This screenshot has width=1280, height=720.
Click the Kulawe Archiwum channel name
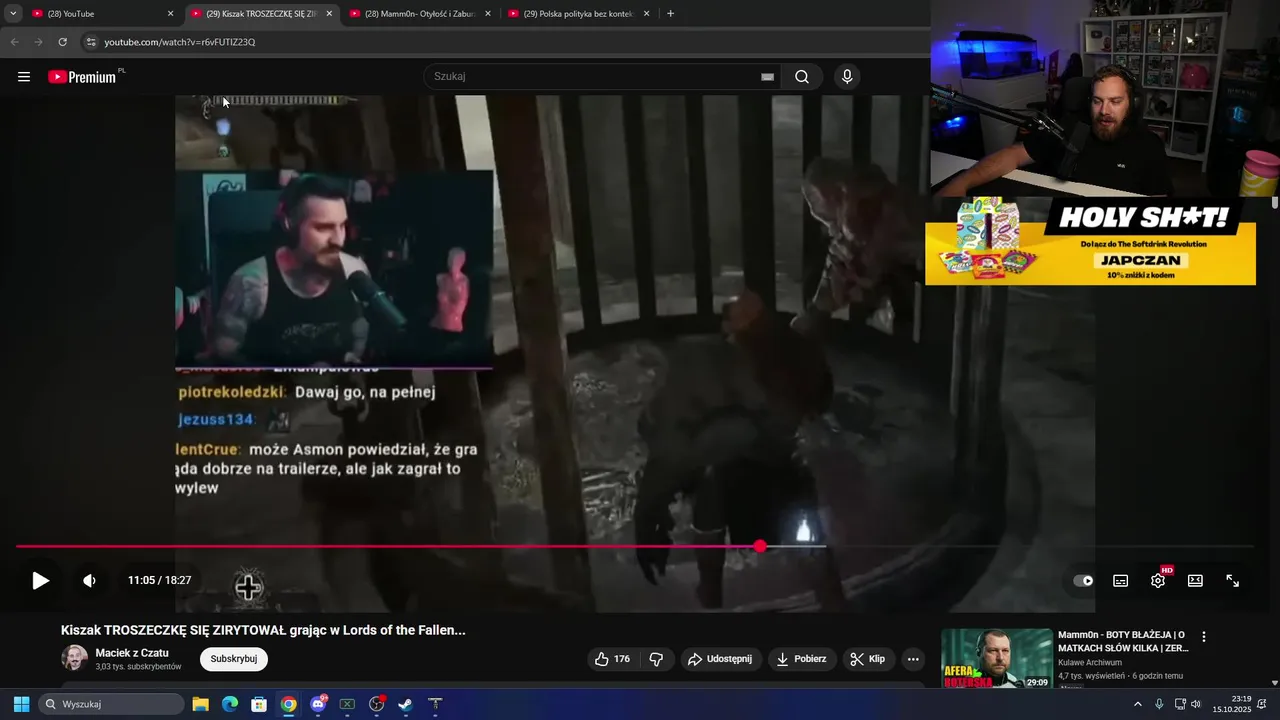(x=1090, y=663)
